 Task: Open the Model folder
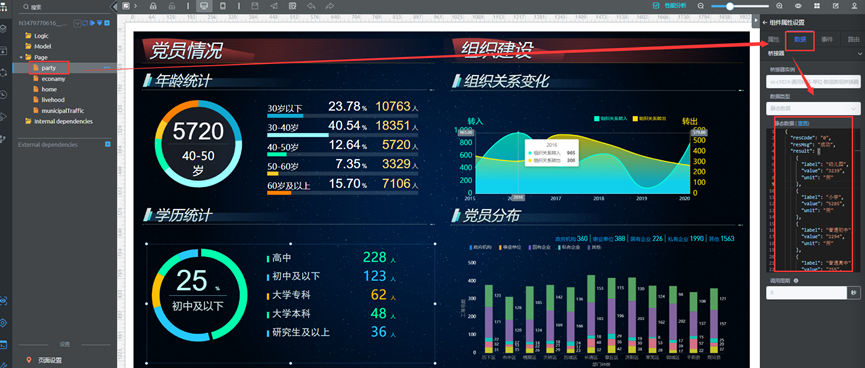point(42,46)
